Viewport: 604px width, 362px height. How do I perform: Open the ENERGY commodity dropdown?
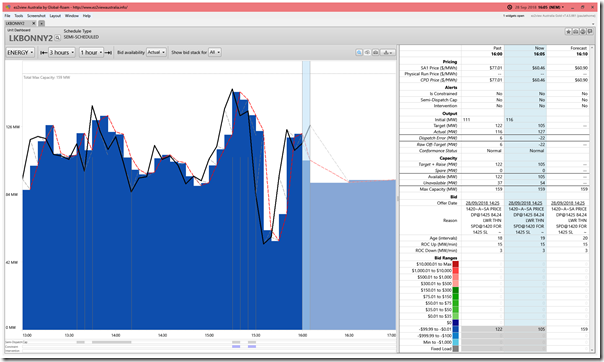point(20,52)
